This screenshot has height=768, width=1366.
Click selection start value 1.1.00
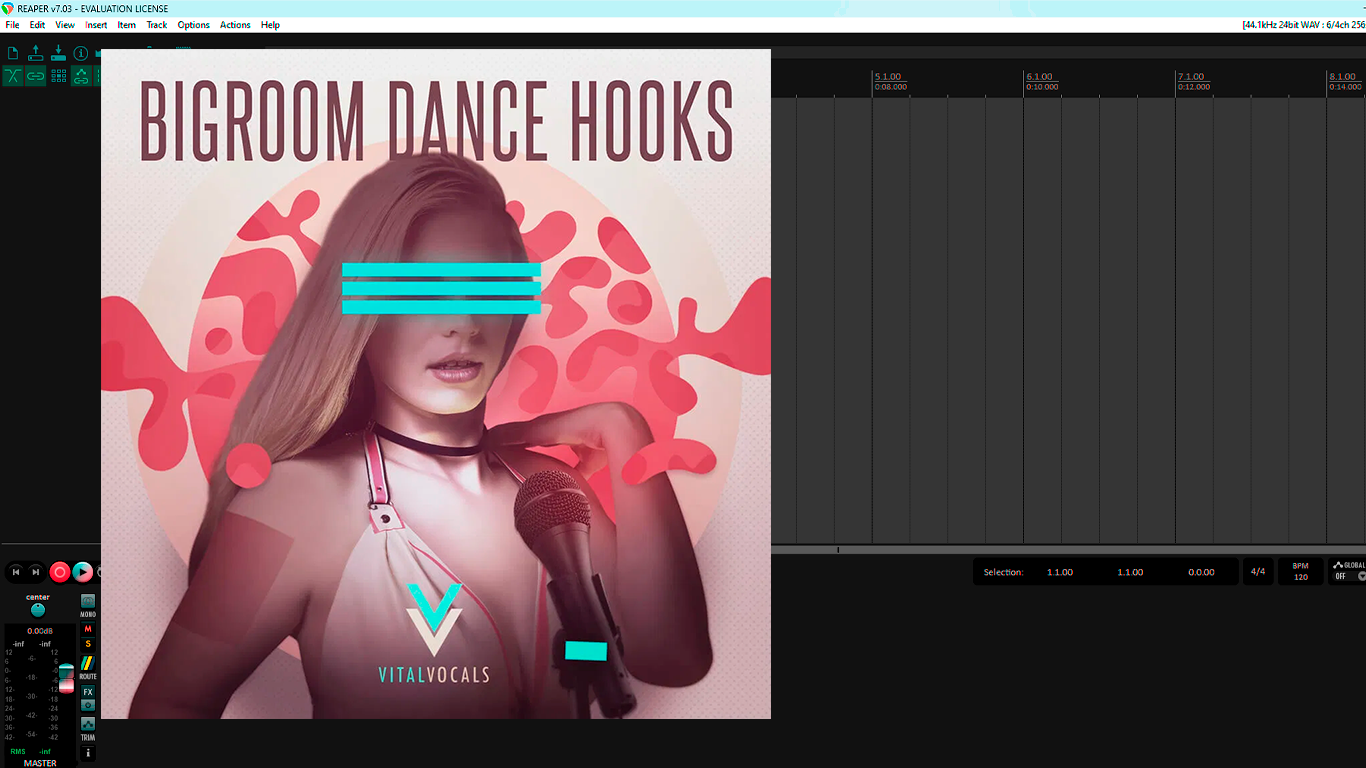tap(1060, 572)
